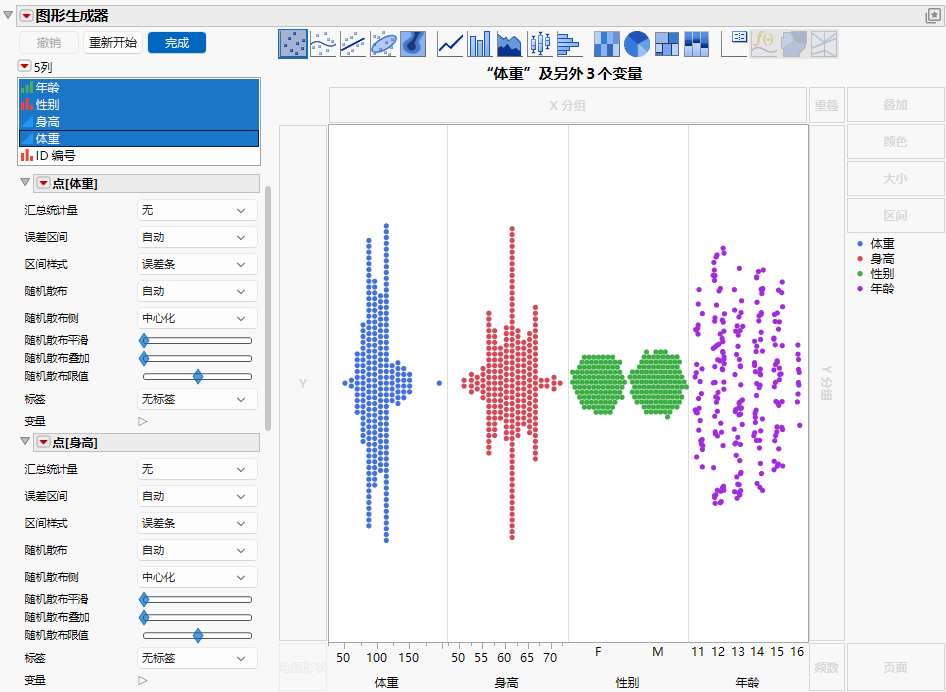Screen dimensions: 946x692
Task: Click 随机散布限值 slider in 点[体重]
Action: click(197, 376)
